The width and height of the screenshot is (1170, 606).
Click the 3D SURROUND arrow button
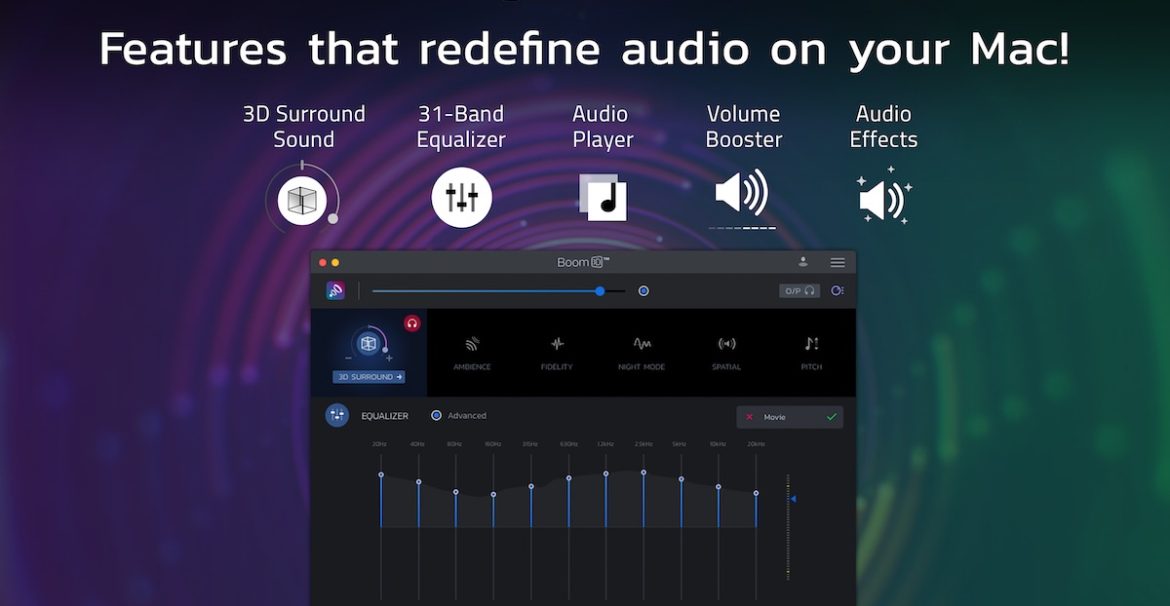(369, 377)
